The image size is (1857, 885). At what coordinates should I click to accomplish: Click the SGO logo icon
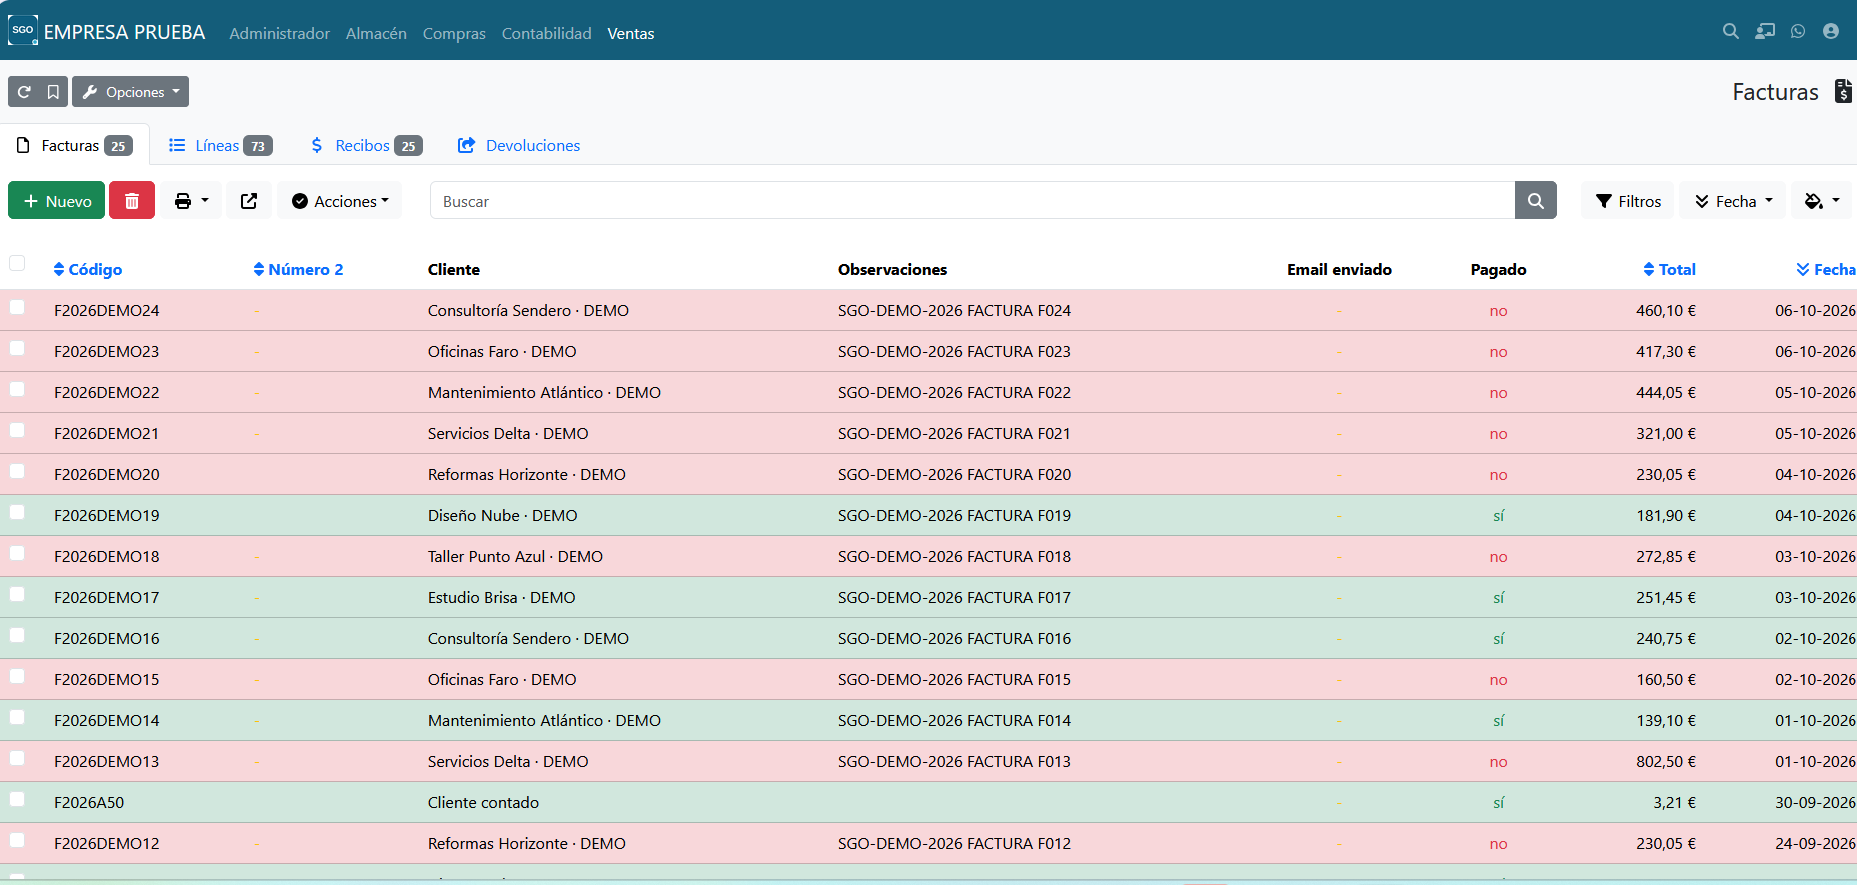(x=23, y=31)
